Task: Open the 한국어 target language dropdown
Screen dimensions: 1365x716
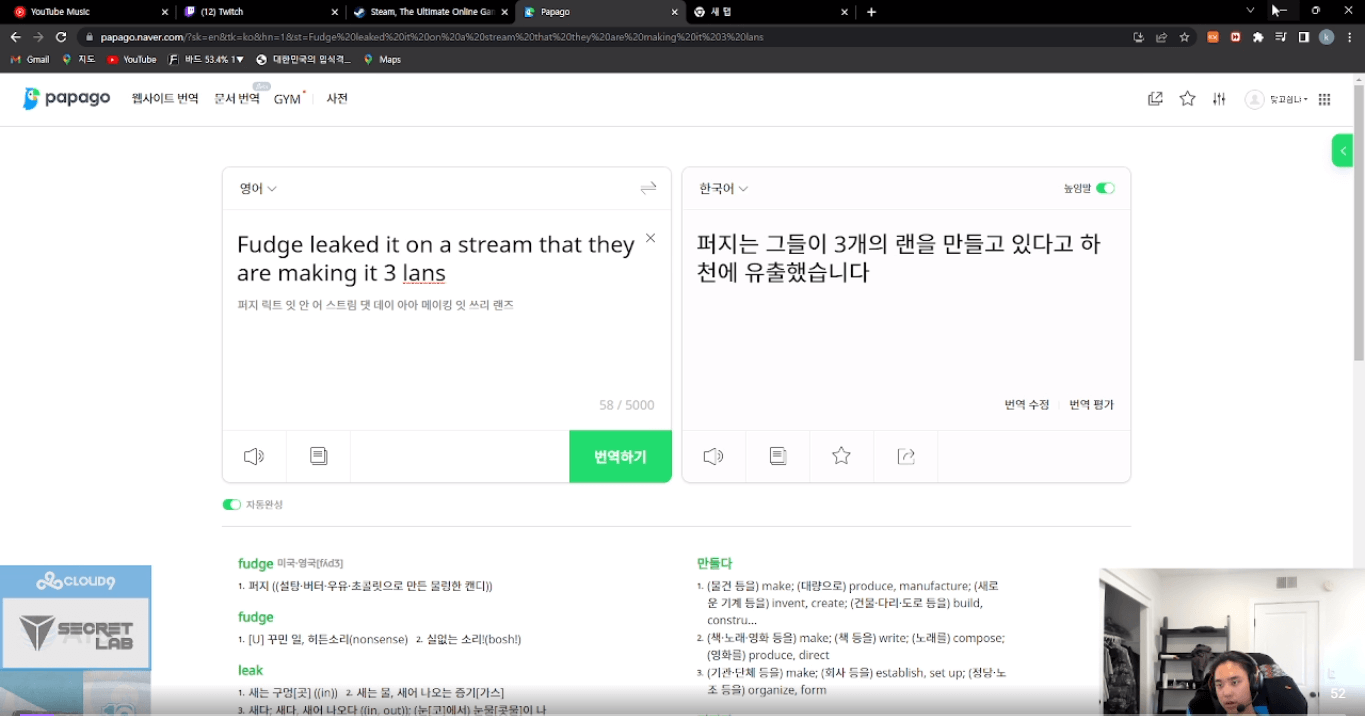Action: pyautogui.click(x=724, y=188)
